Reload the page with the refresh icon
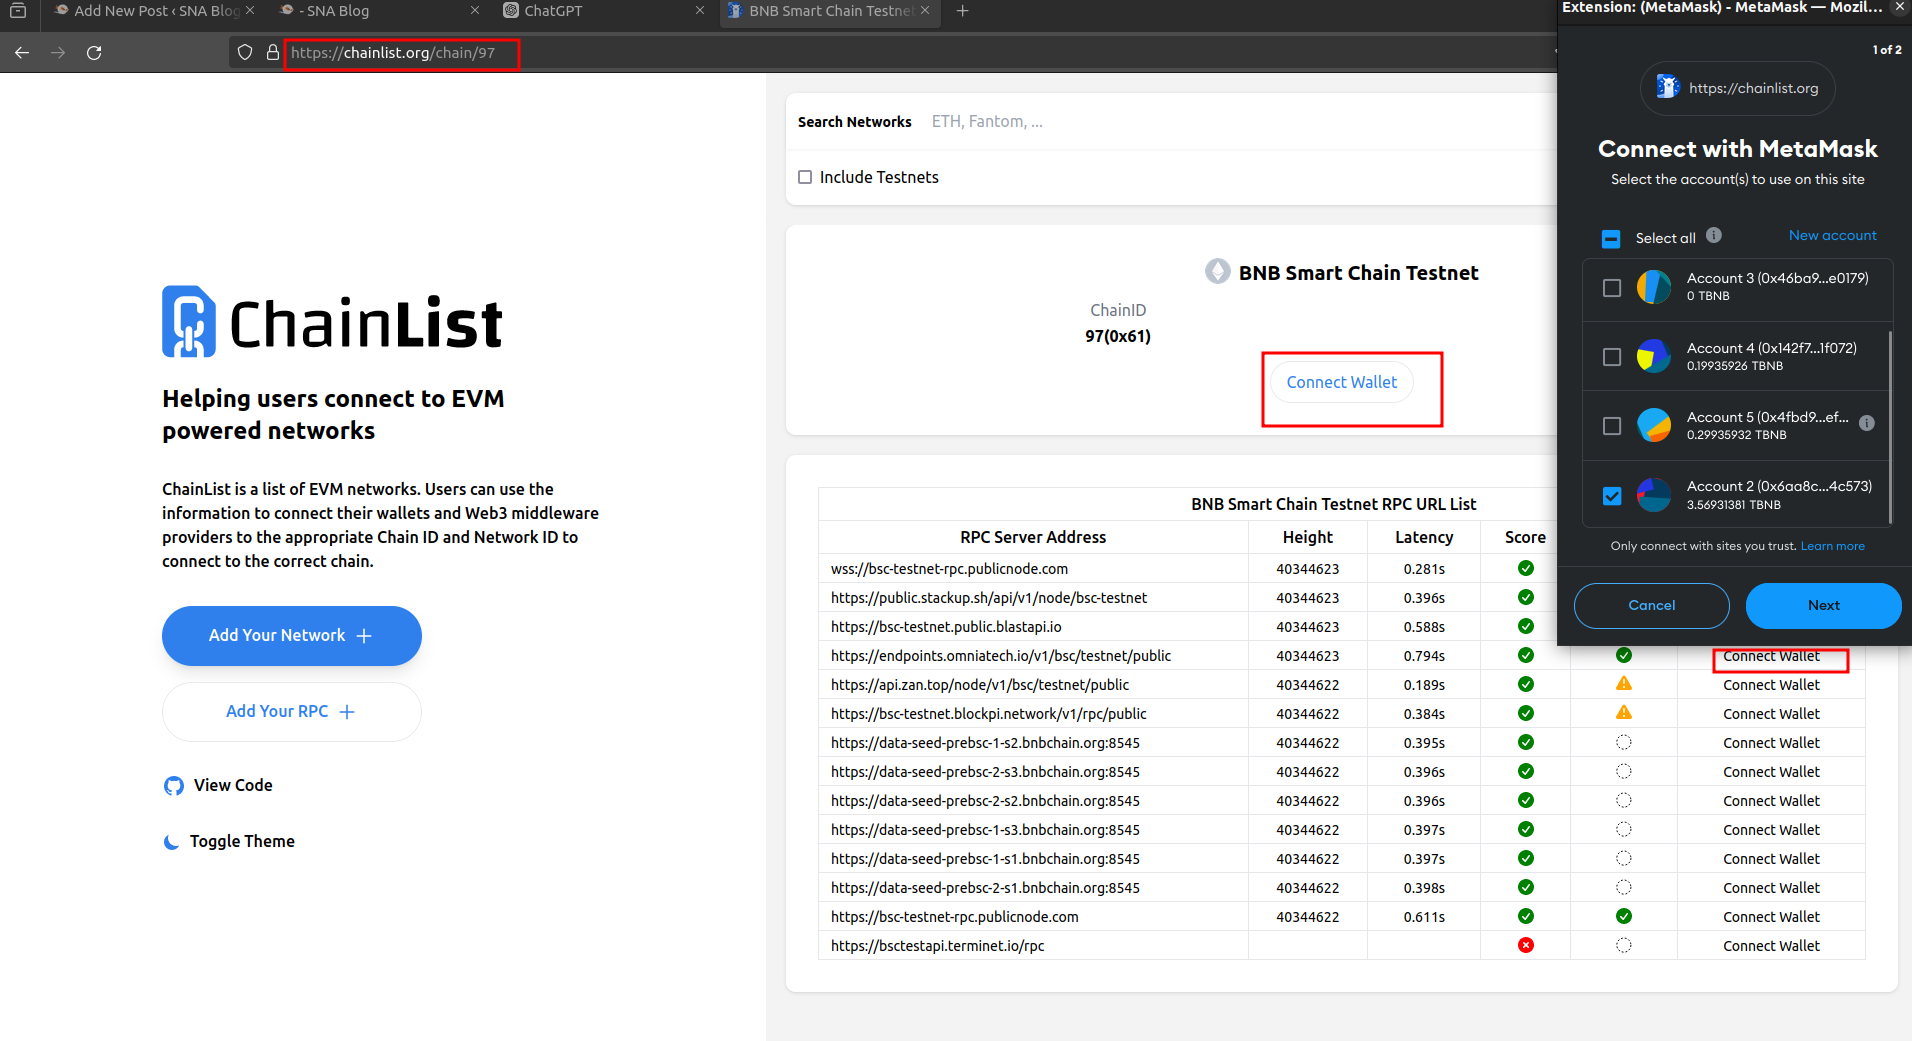The image size is (1912, 1041). (x=94, y=53)
